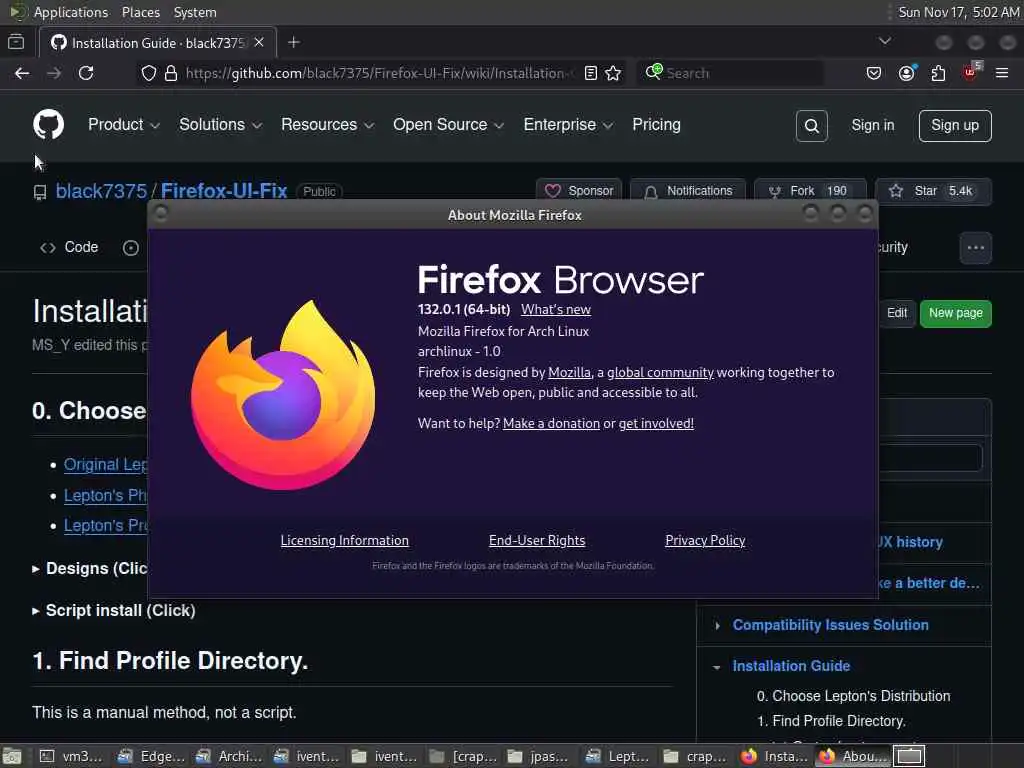Select the Installation Guide browser tab
The width and height of the screenshot is (1024, 768).
point(157,42)
